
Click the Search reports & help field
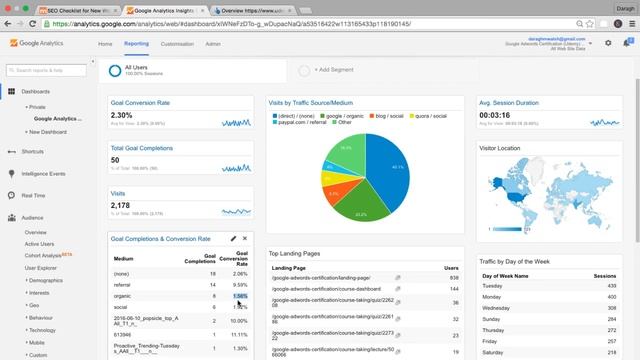pos(46,70)
